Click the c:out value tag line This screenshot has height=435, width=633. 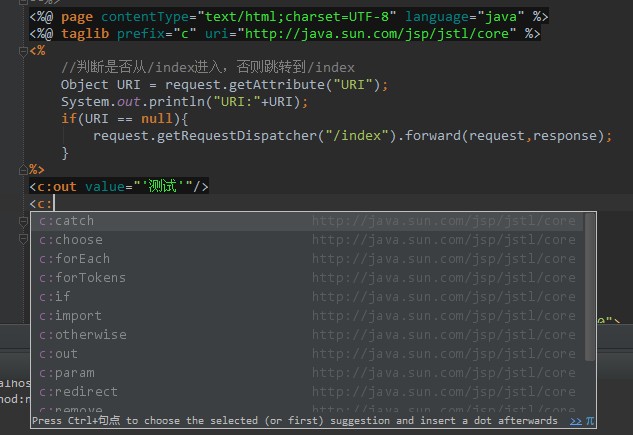coord(119,187)
